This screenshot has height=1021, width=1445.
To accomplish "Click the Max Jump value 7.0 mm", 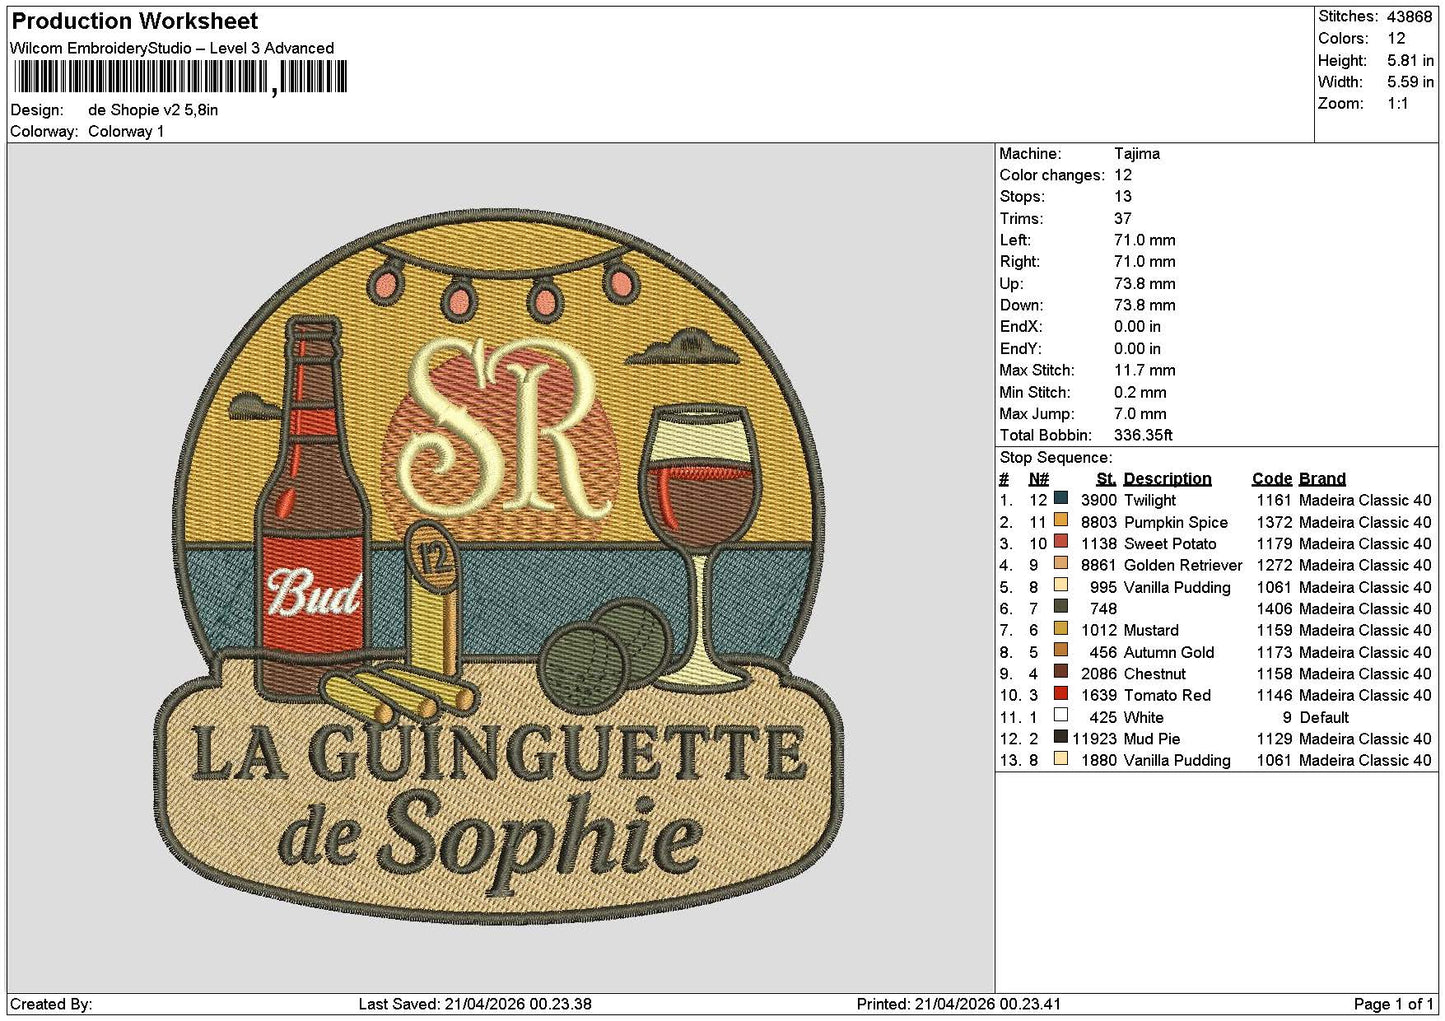I will click(x=1141, y=414).
